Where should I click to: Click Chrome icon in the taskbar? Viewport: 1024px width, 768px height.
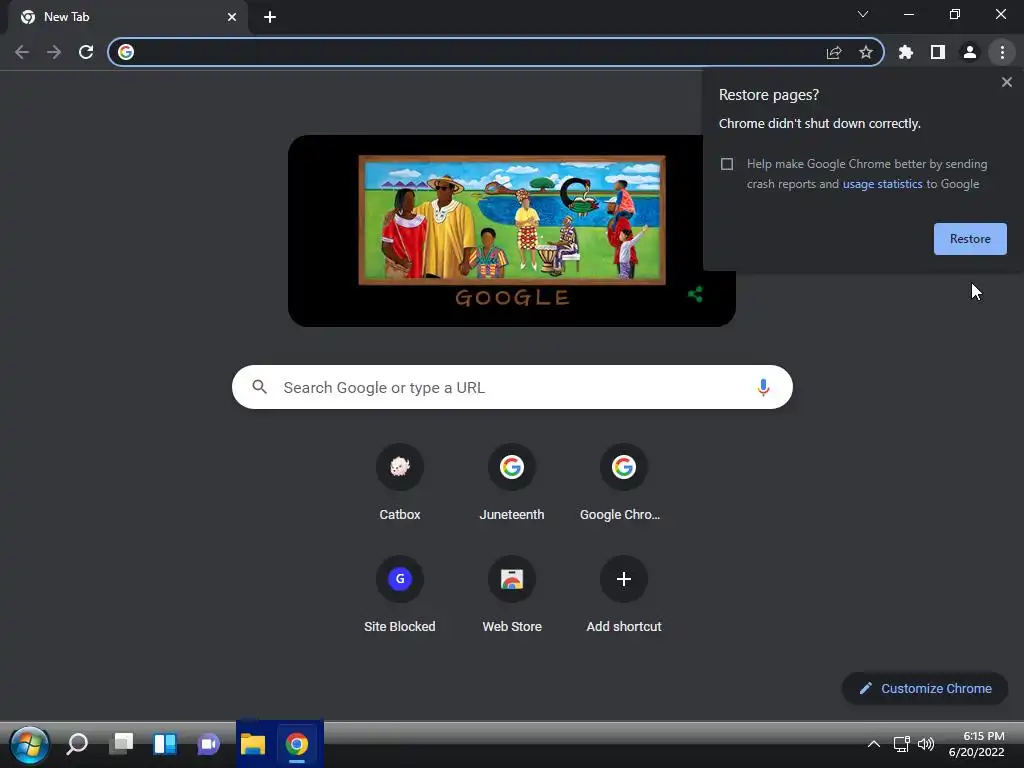(x=296, y=744)
